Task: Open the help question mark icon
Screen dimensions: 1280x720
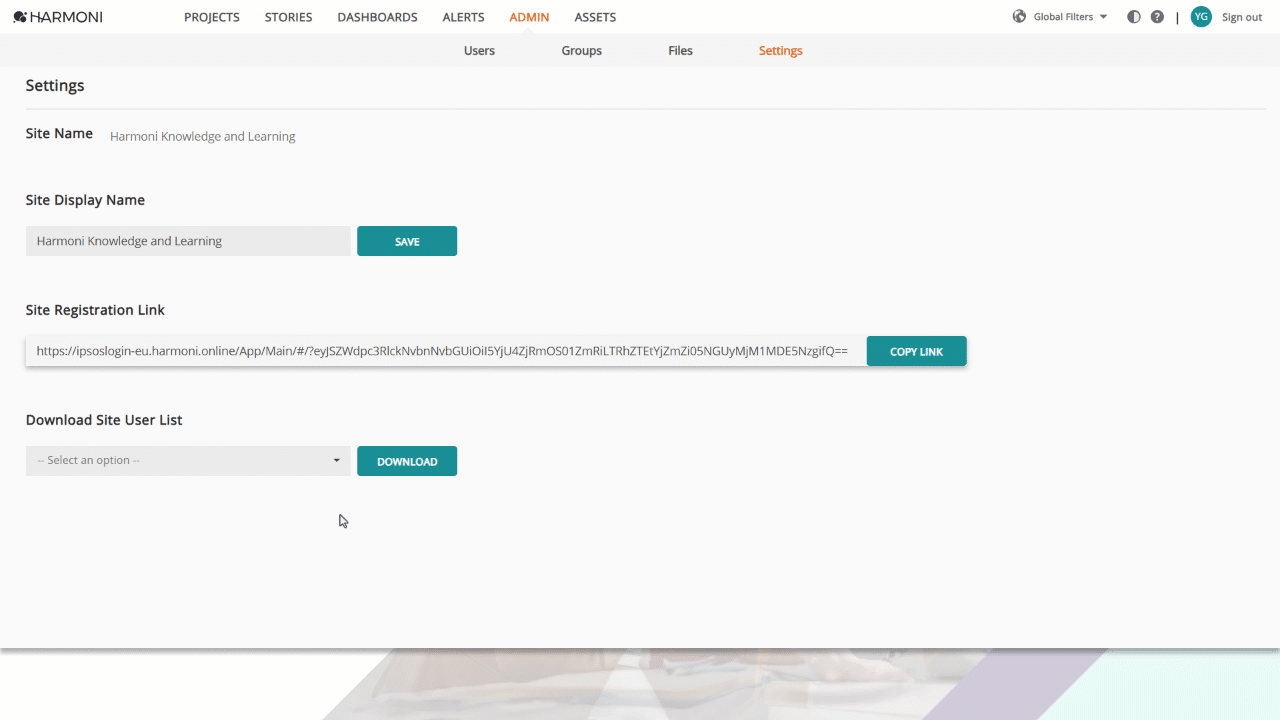Action: point(1157,17)
